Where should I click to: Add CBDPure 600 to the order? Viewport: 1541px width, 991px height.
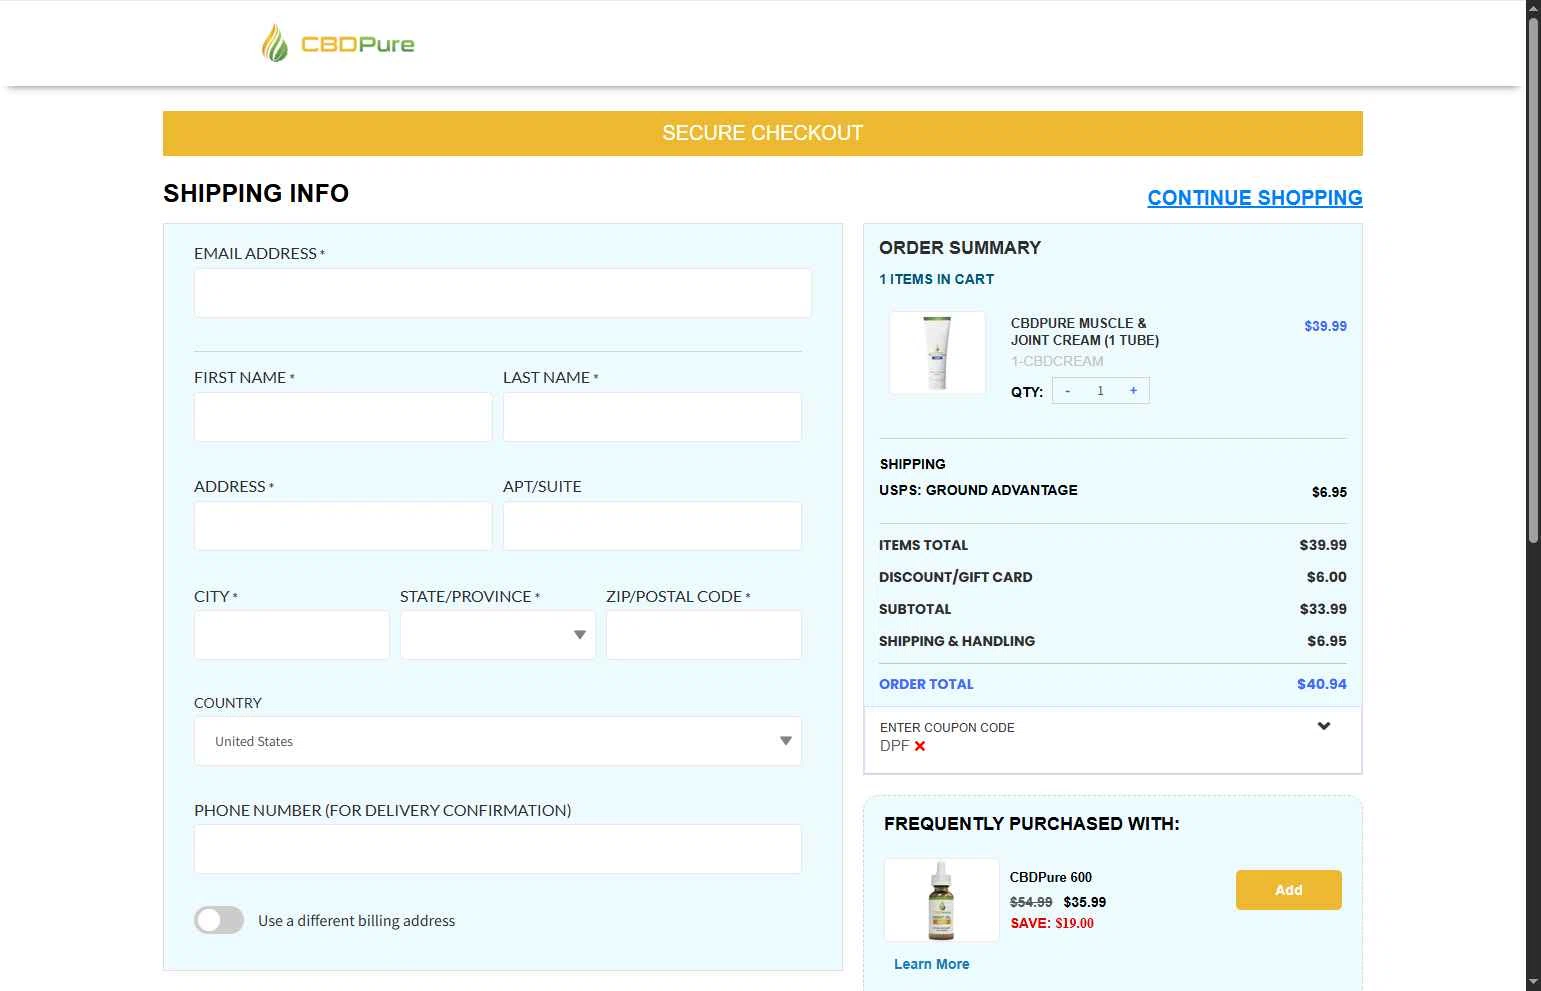coord(1289,890)
